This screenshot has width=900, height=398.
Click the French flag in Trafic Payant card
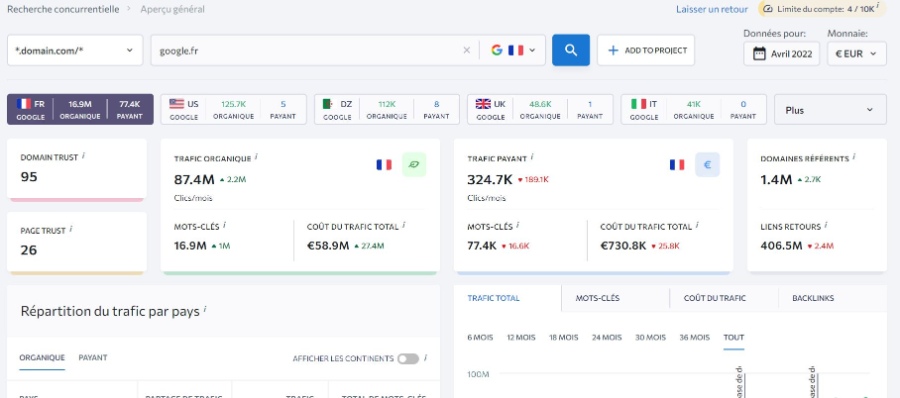pos(677,165)
